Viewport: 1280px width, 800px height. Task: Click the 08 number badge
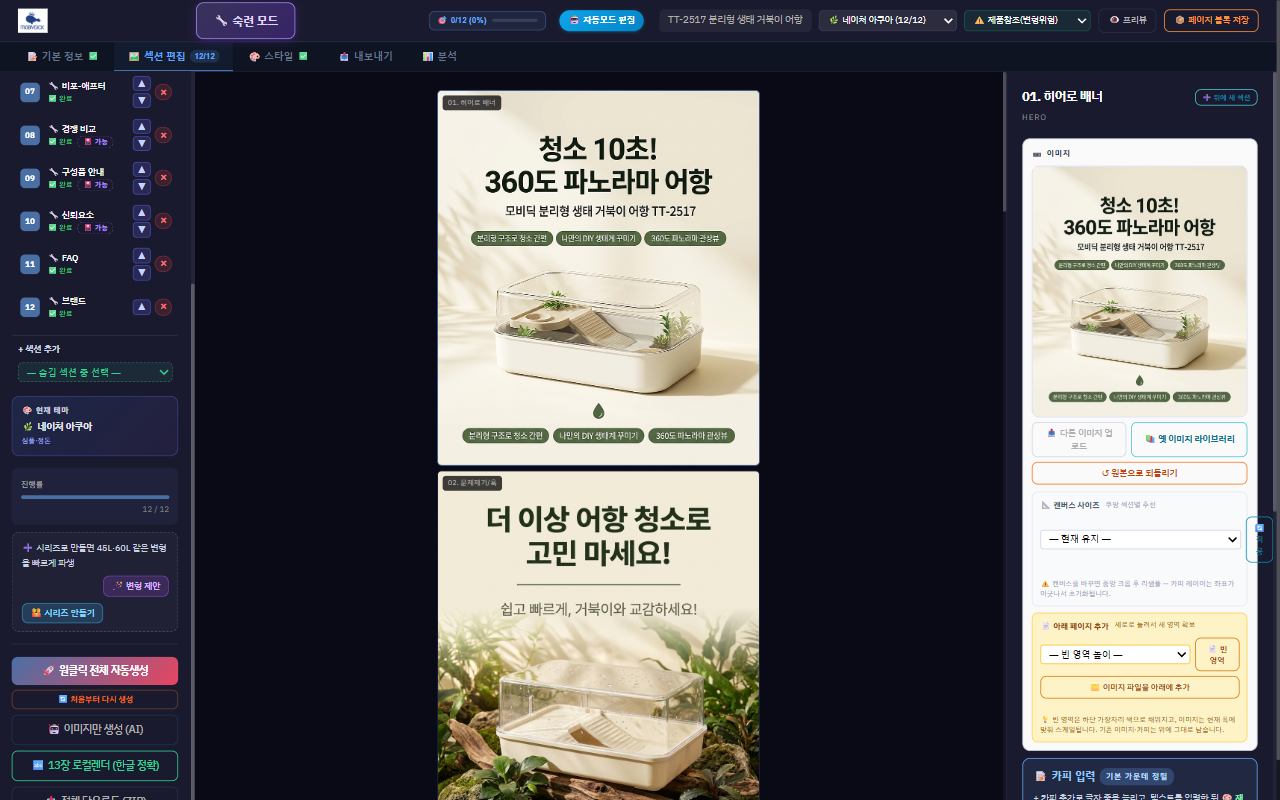click(x=30, y=135)
